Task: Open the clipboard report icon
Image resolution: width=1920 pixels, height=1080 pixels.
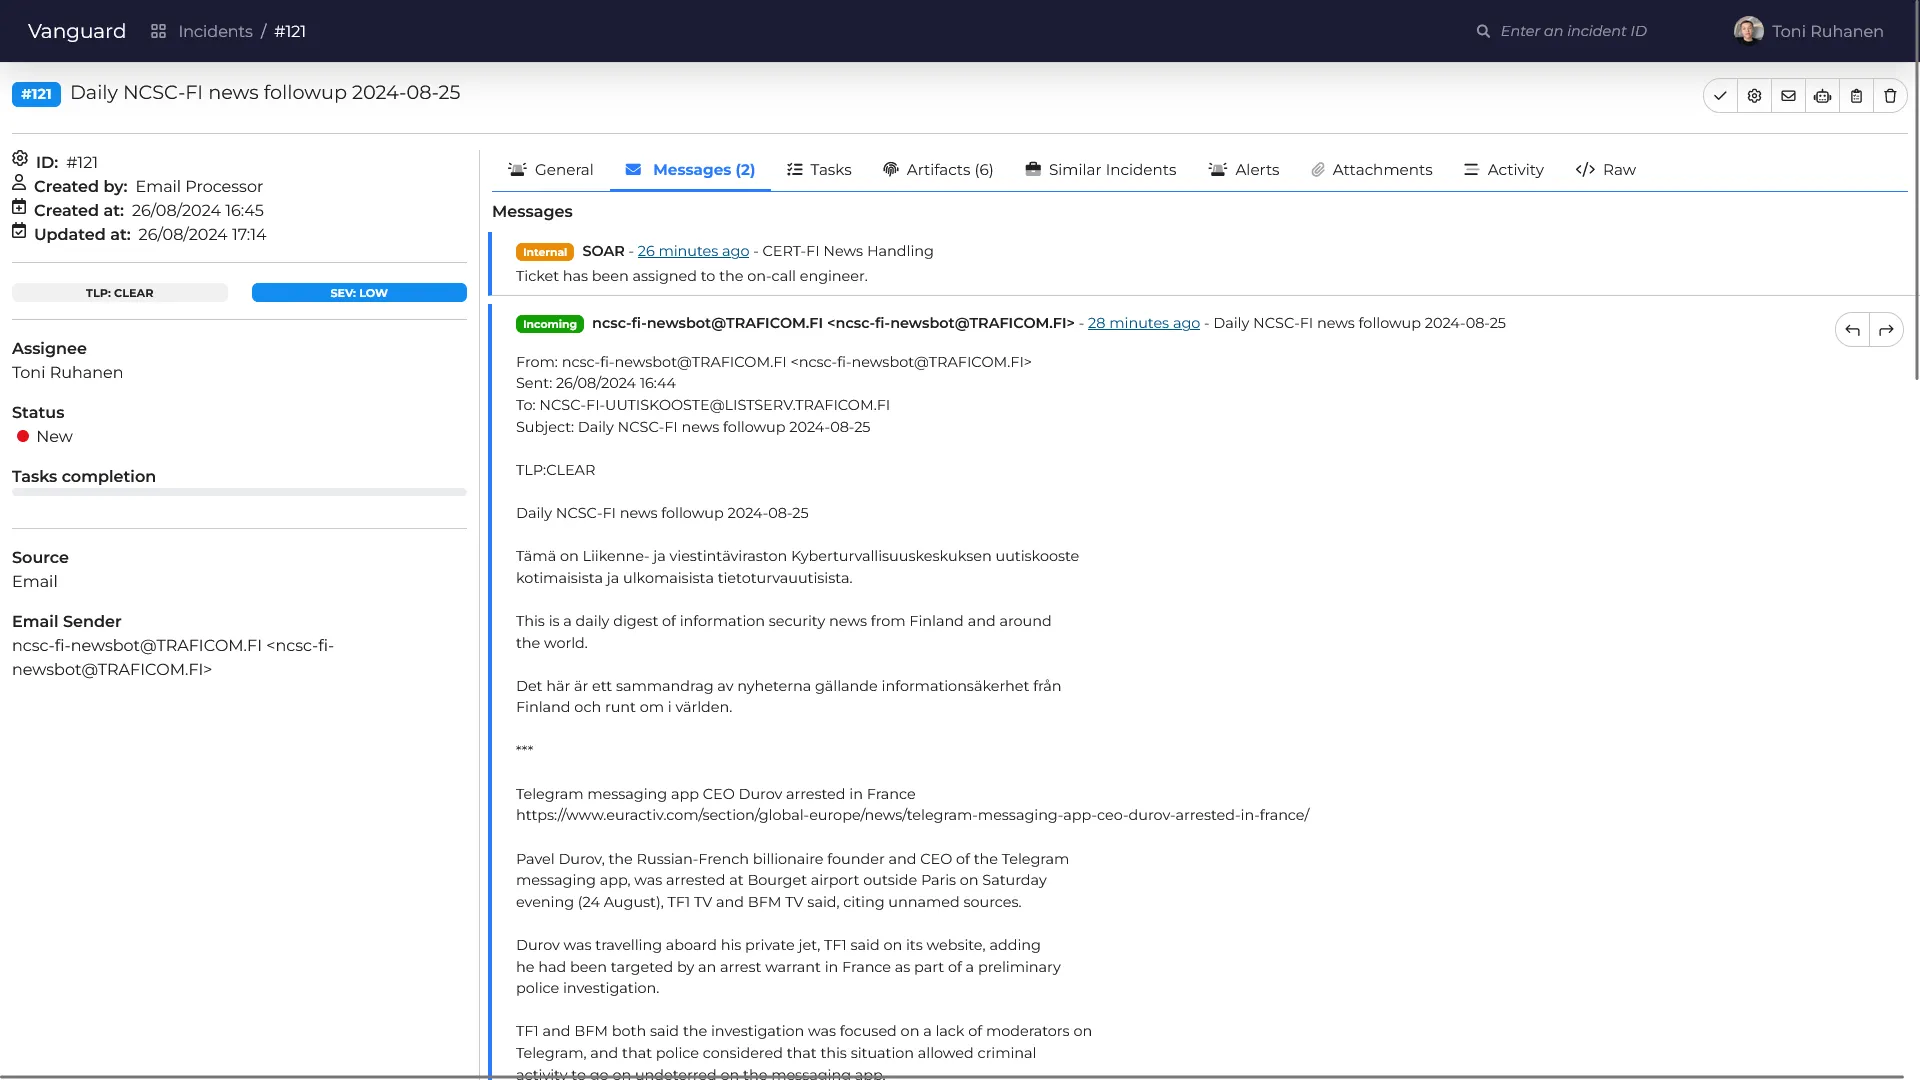Action: click(1856, 95)
